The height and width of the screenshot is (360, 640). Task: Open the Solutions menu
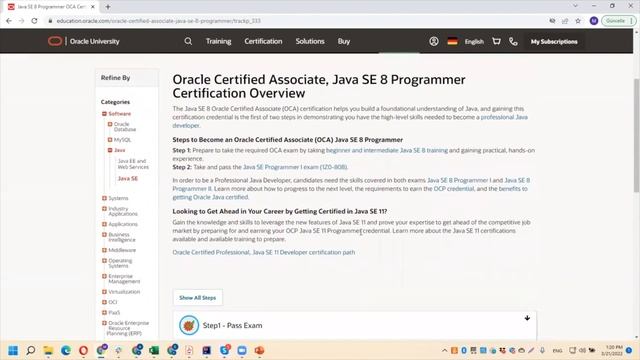[x=310, y=41]
